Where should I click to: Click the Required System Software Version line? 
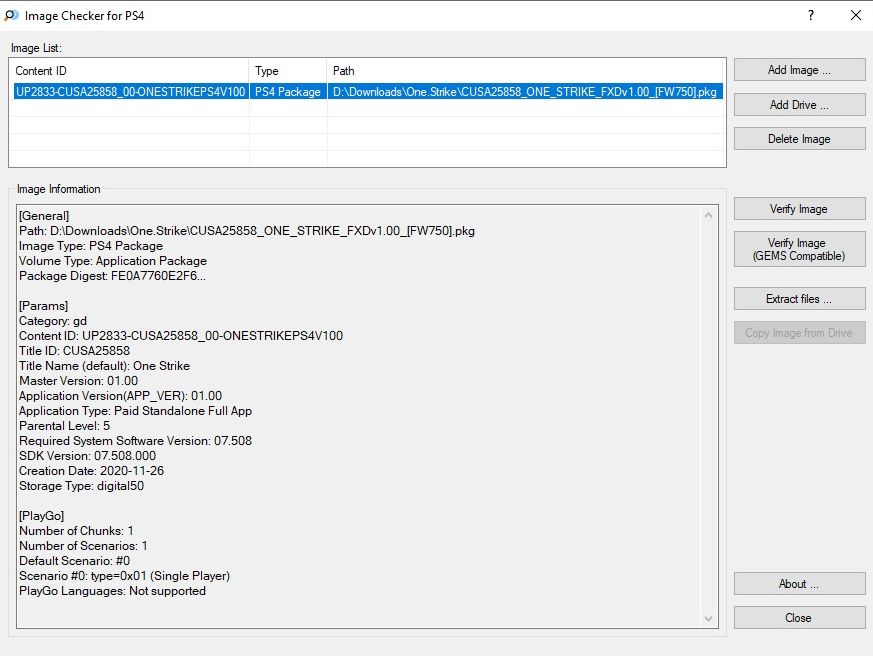click(x=135, y=441)
